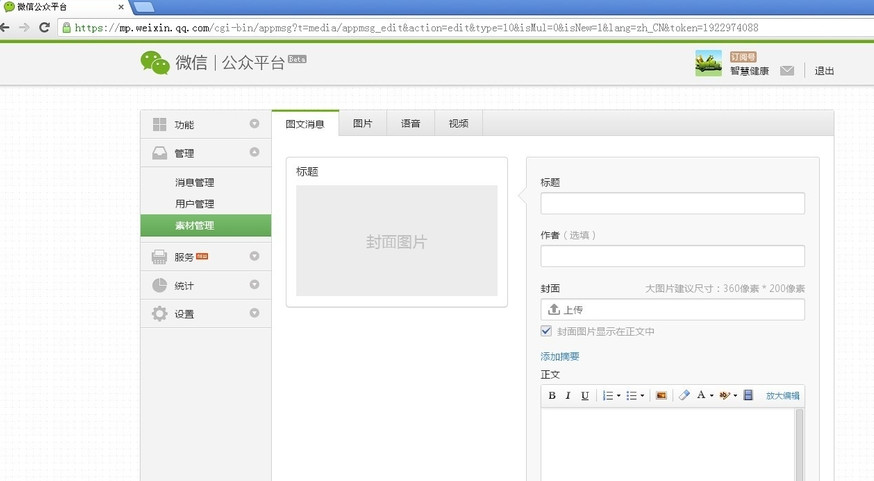Screen dimensions: 874x481
Task: Switch to the 视频 tab
Action: pyautogui.click(x=458, y=124)
